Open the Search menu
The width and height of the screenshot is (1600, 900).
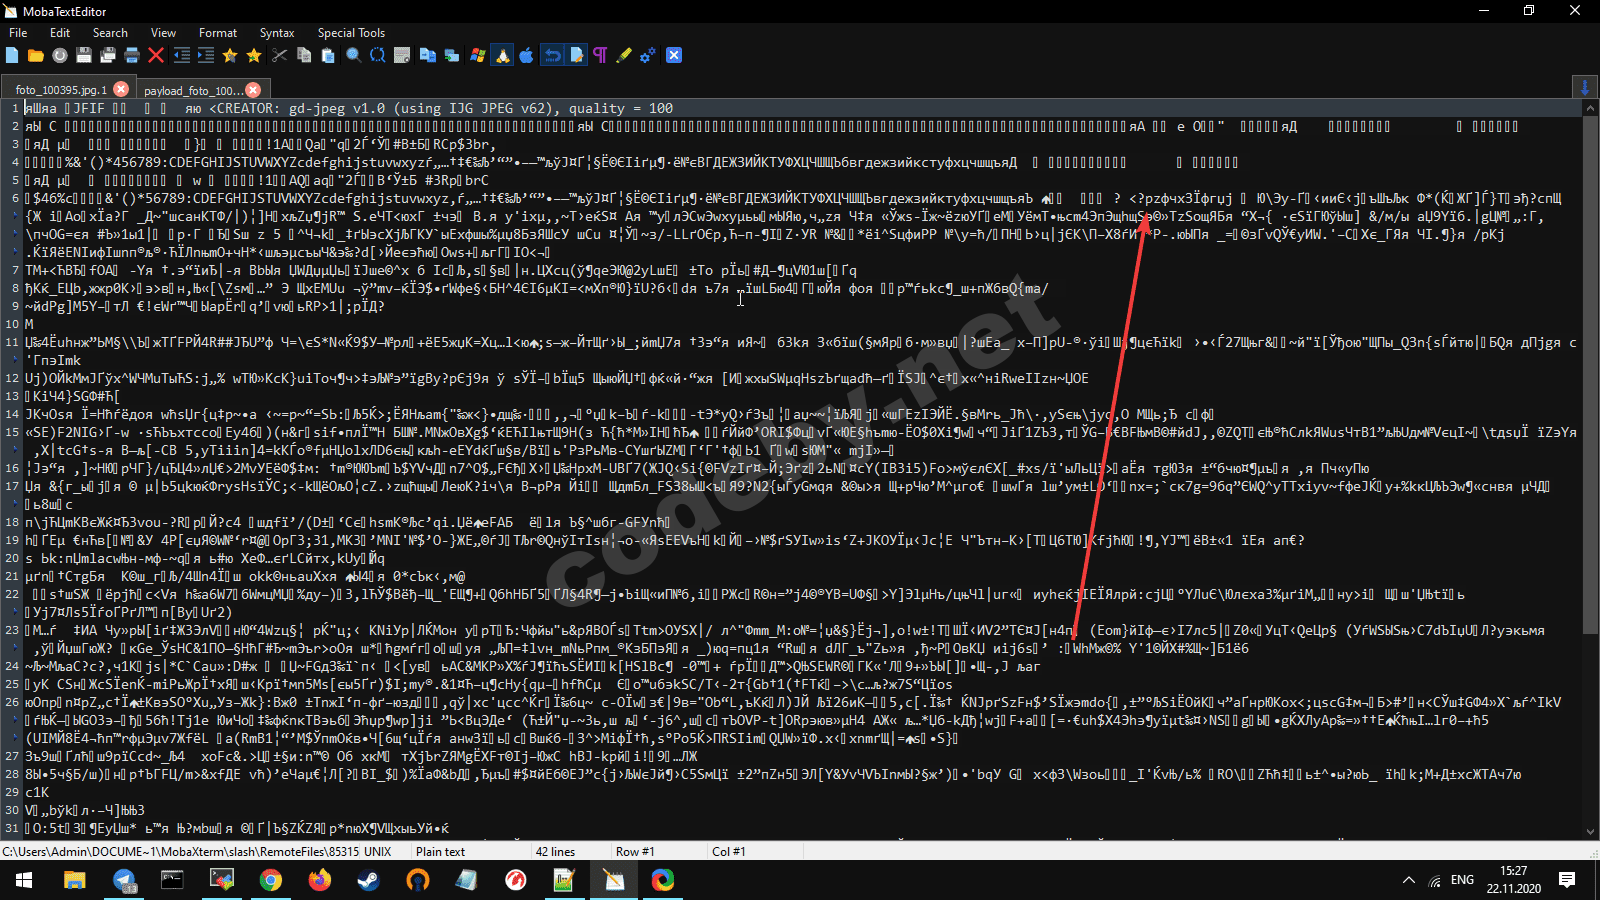[x=110, y=33]
